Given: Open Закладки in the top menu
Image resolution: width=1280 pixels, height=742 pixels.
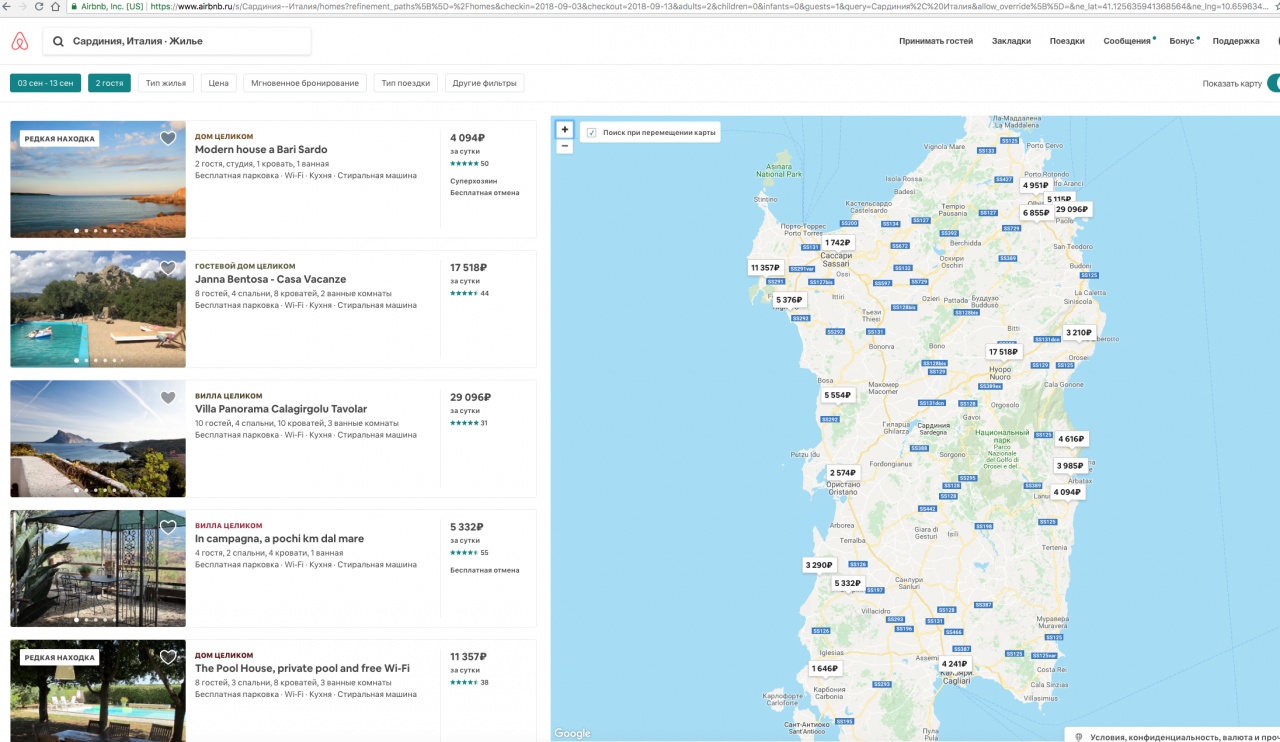Looking at the screenshot, I should point(1011,41).
